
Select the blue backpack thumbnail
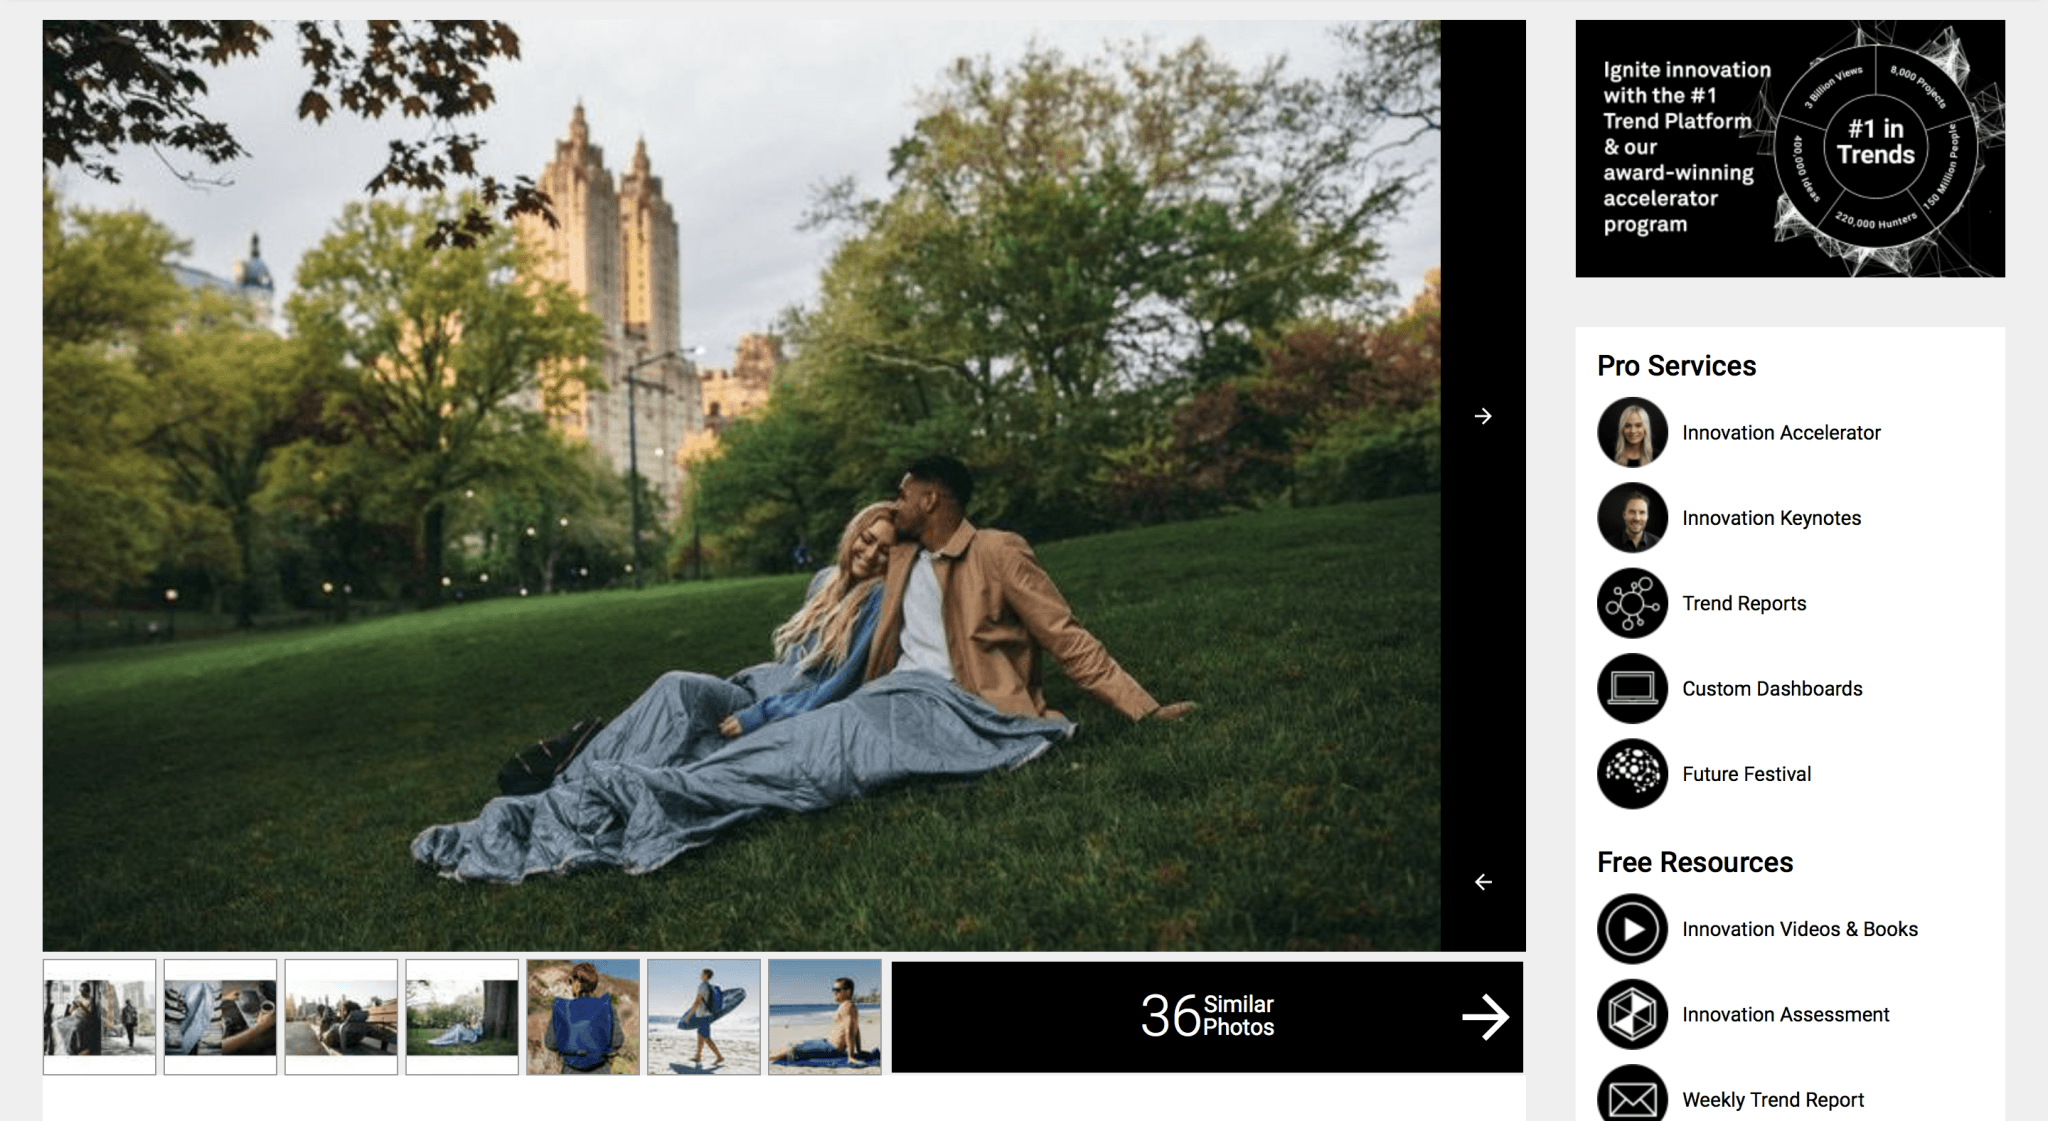pyautogui.click(x=583, y=1017)
